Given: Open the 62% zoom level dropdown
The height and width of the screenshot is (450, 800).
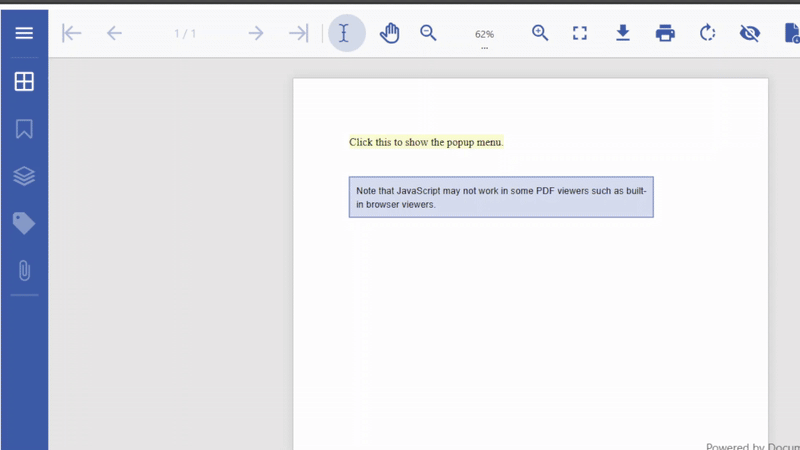Looking at the screenshot, I should [484, 36].
